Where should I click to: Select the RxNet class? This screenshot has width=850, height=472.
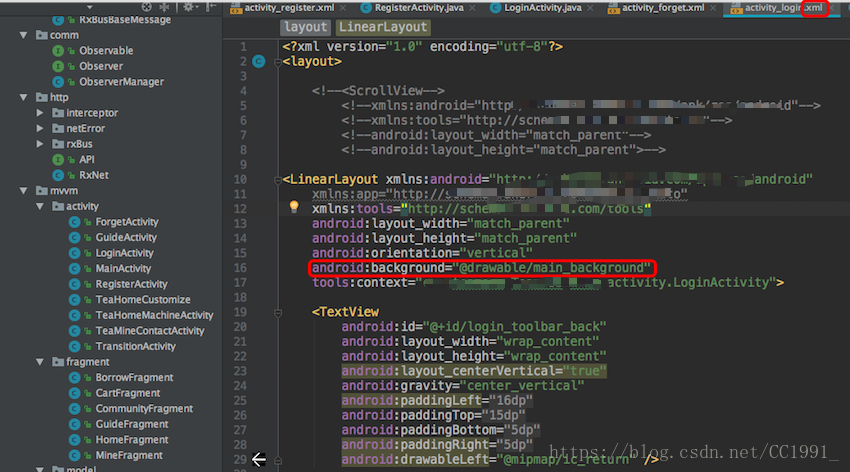click(94, 176)
